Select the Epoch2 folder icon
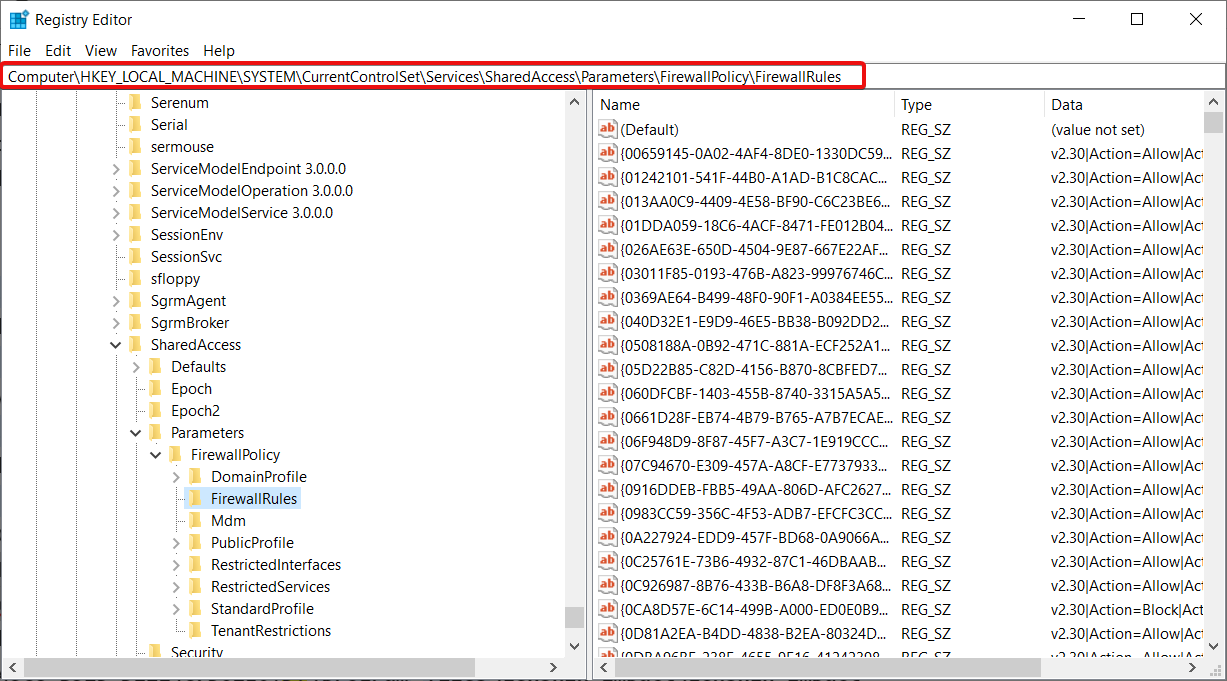Image resolution: width=1227 pixels, height=681 pixels. (x=155, y=411)
